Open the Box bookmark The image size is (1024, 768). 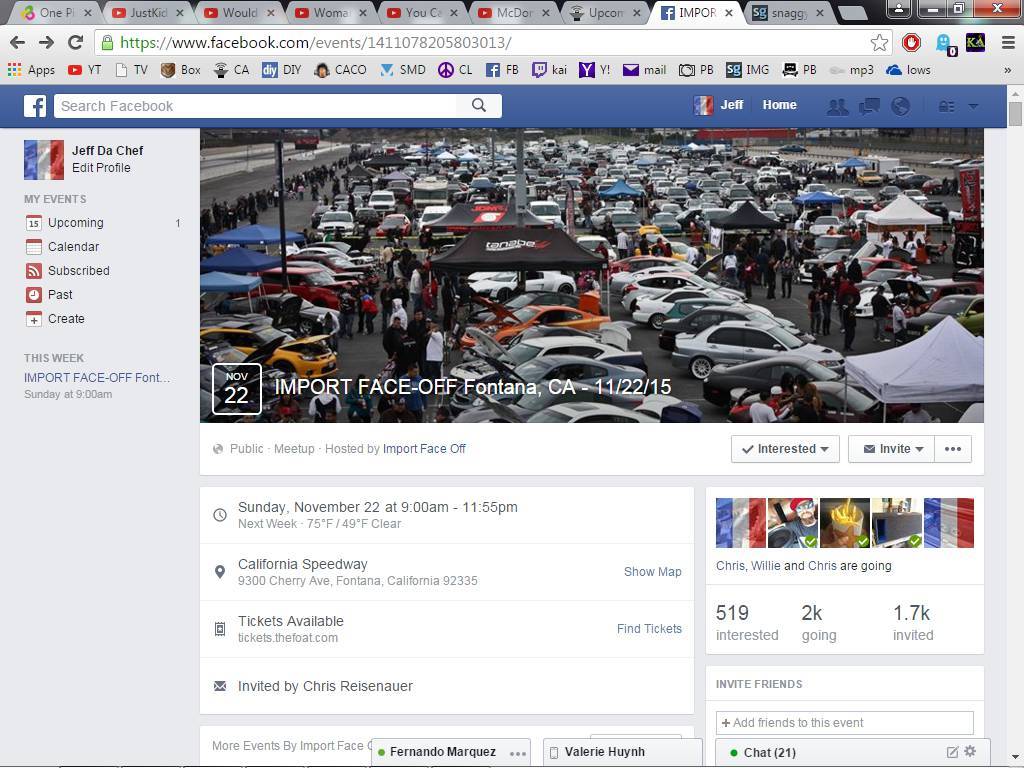click(181, 70)
